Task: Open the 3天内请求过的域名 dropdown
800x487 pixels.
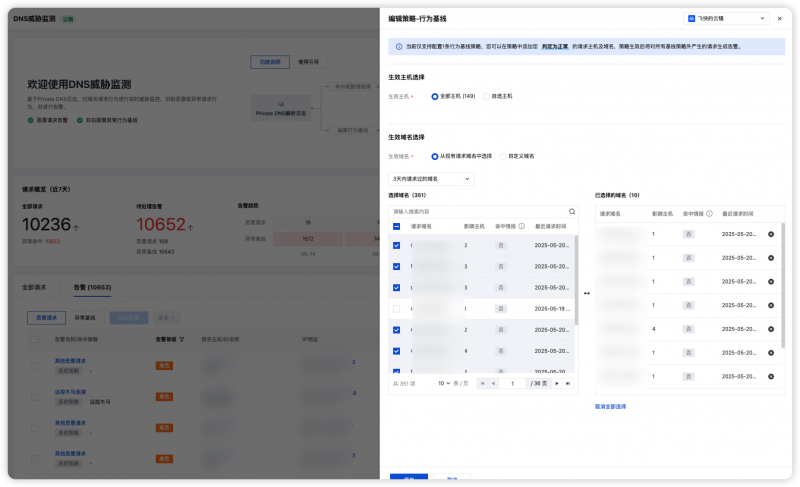Action: (x=431, y=179)
